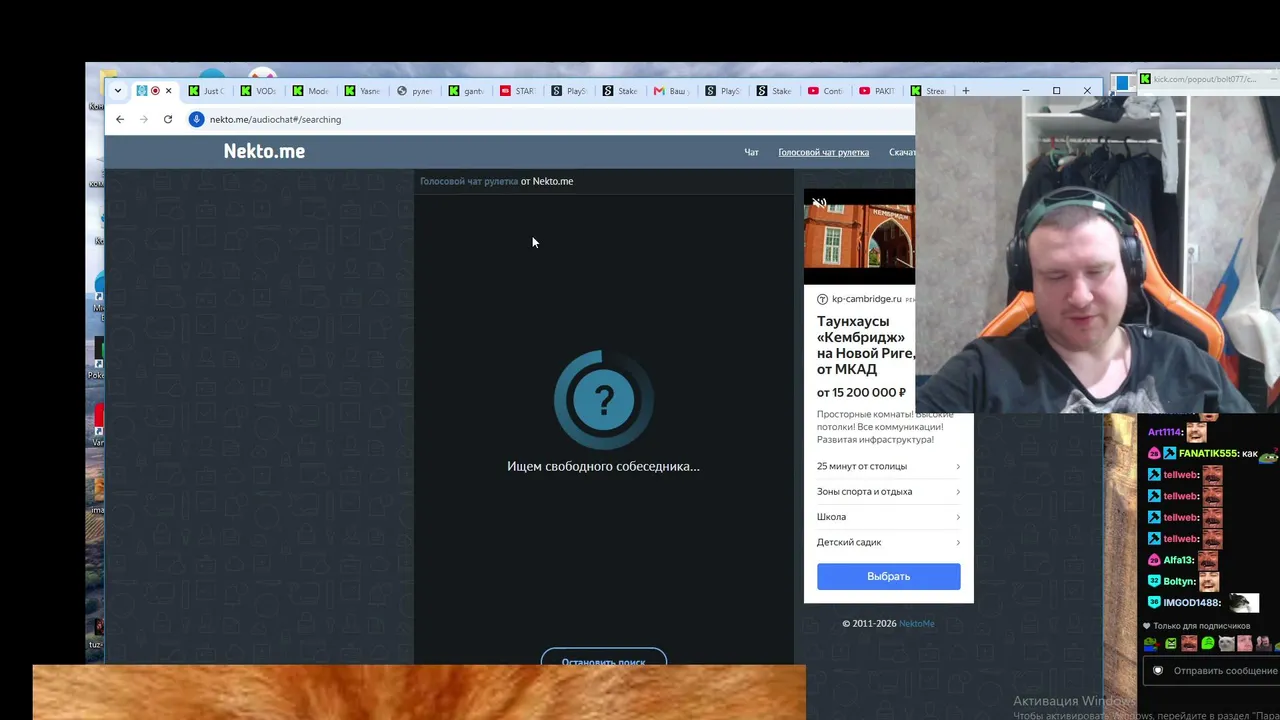Expand the 'Школа' ad row
Image resolution: width=1280 pixels, height=720 pixels.
[x=888, y=517]
